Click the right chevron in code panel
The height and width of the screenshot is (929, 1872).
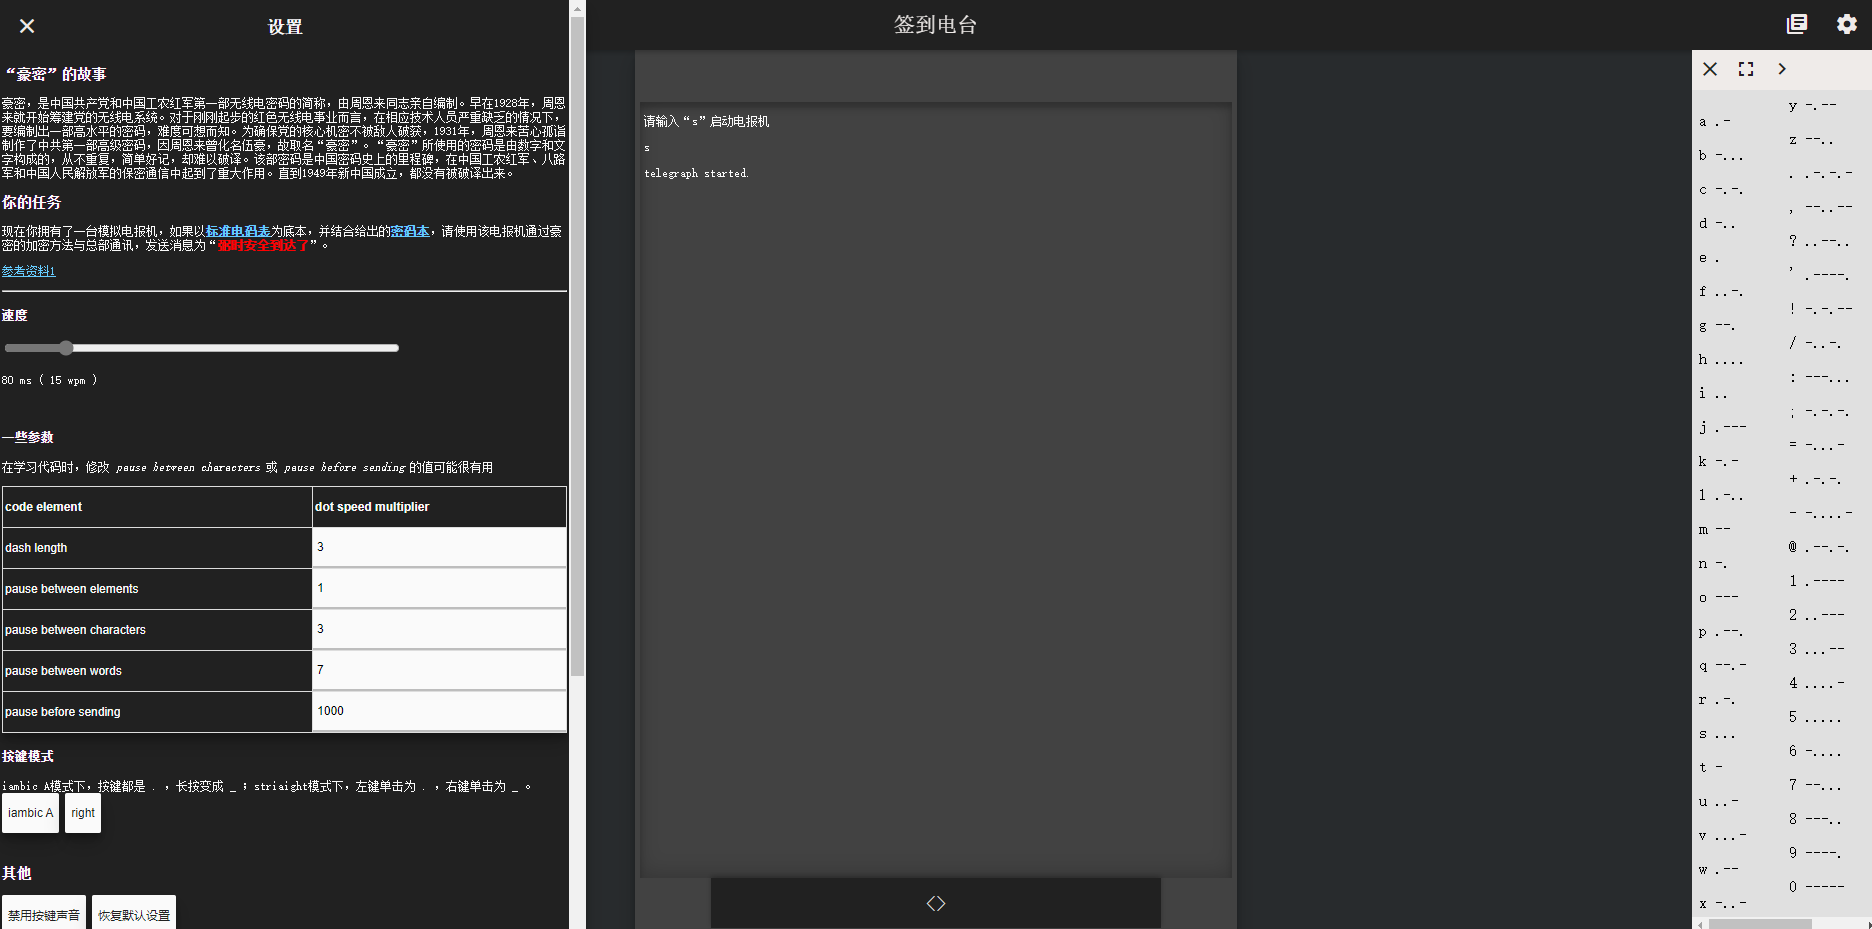[x=1782, y=69]
